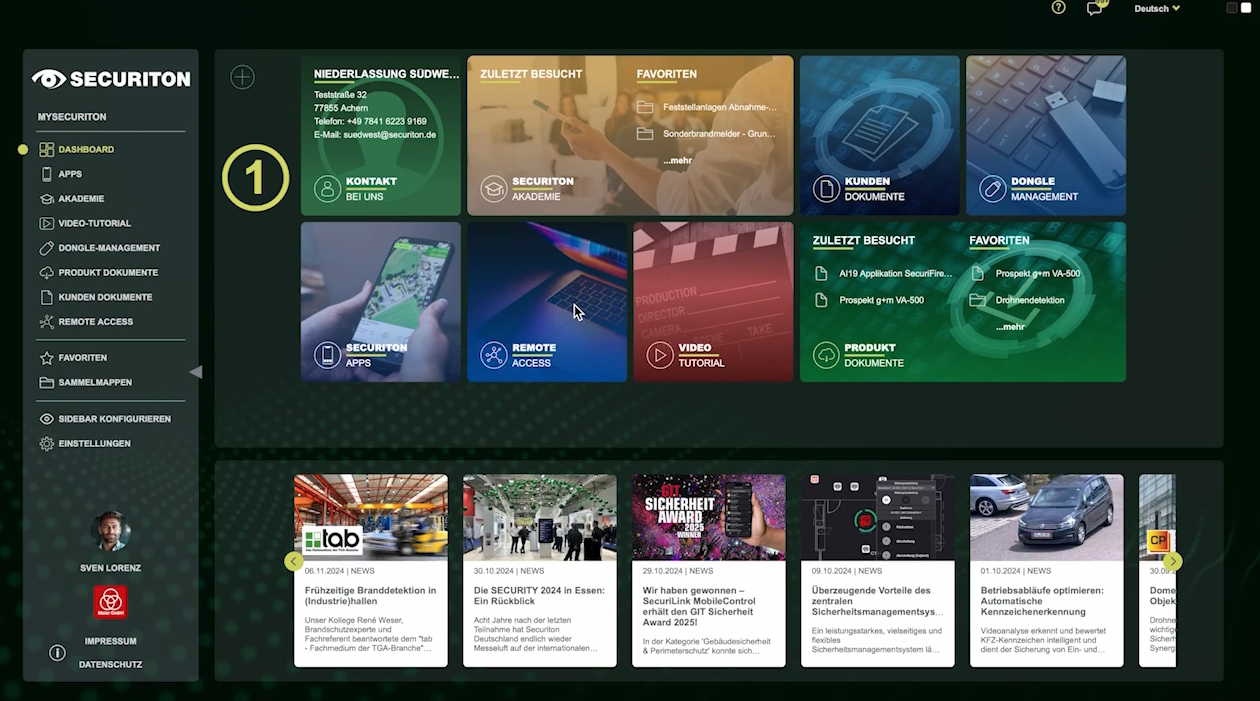1260x701 pixels.
Task: Expand '...mehr' in Produkt Dokumente favorites
Action: pos(1010,326)
